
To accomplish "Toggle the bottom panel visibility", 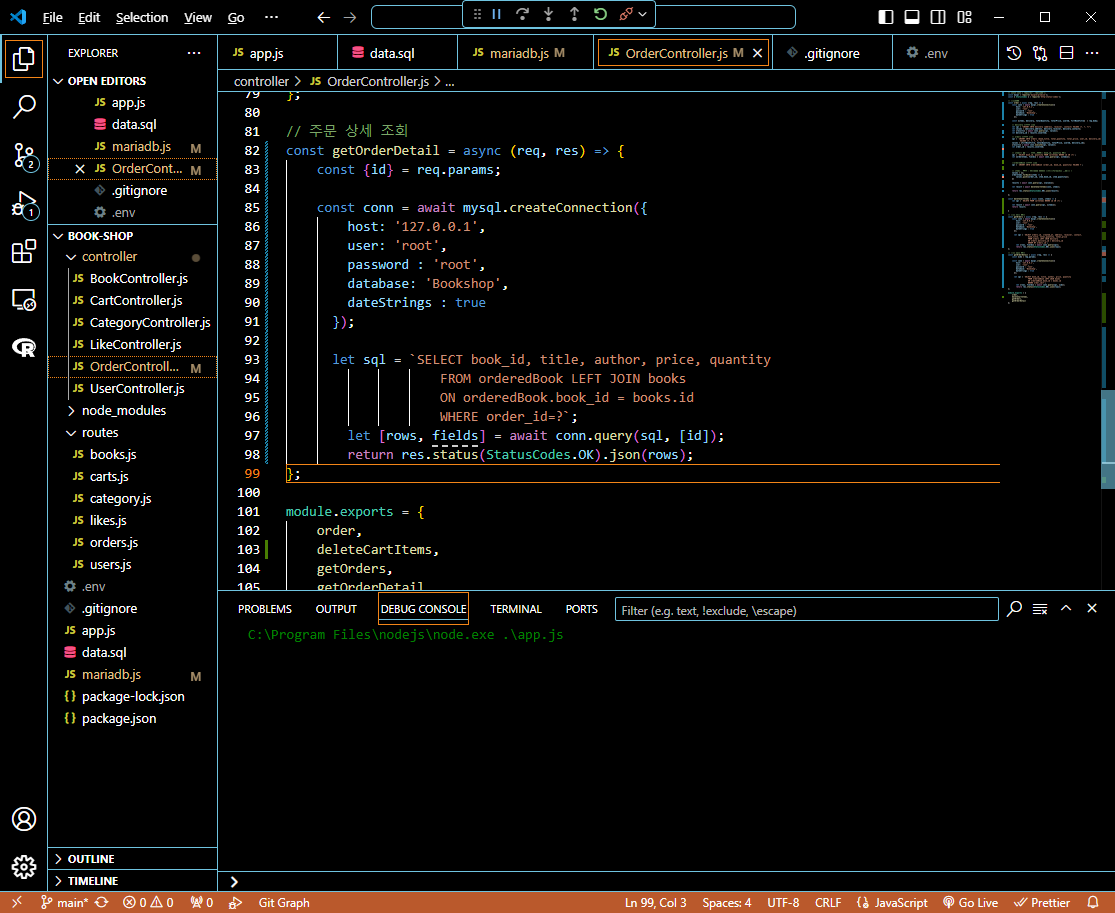I will [912, 17].
